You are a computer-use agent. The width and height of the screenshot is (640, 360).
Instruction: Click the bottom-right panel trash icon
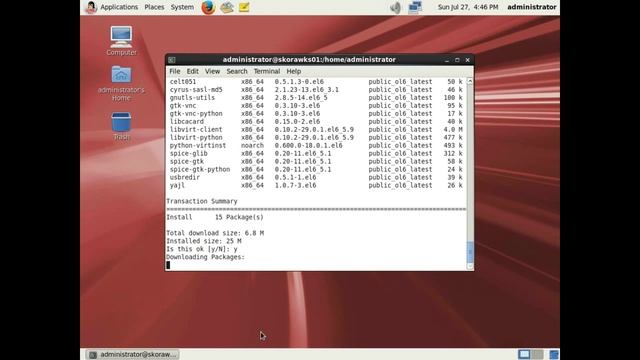click(x=553, y=354)
